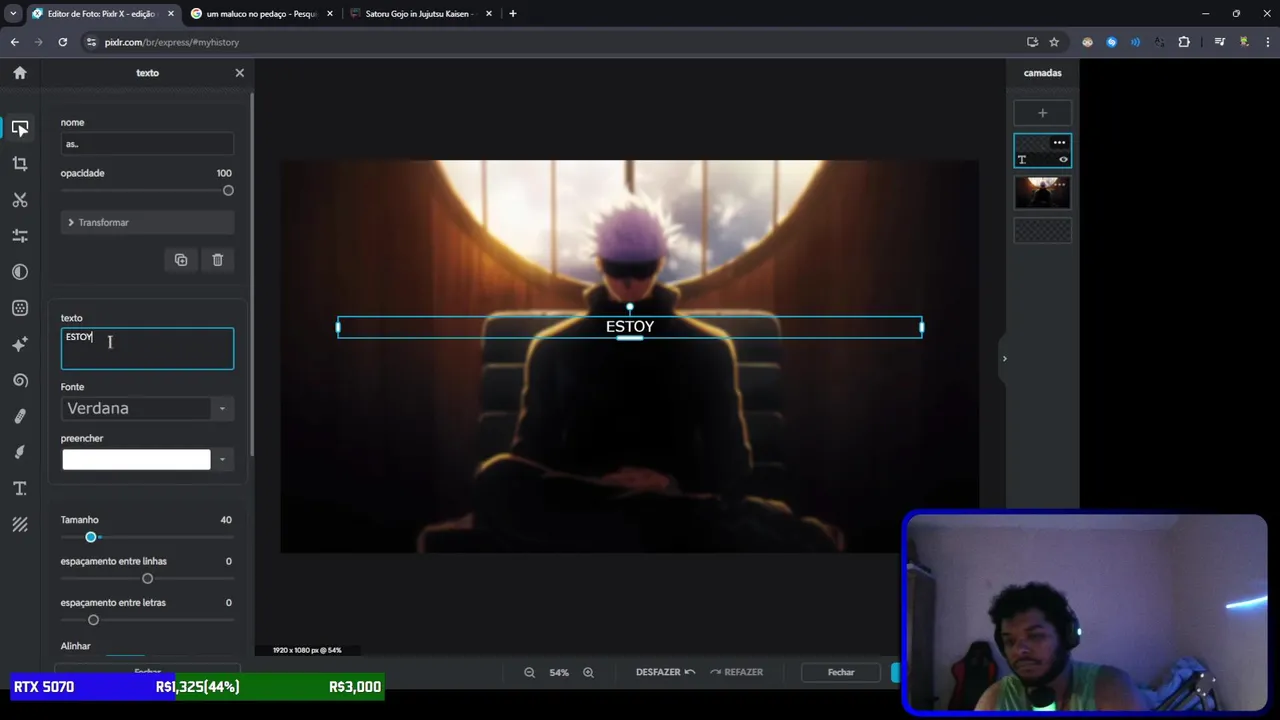
Task: Add a new layer with plus button
Action: click(1042, 113)
